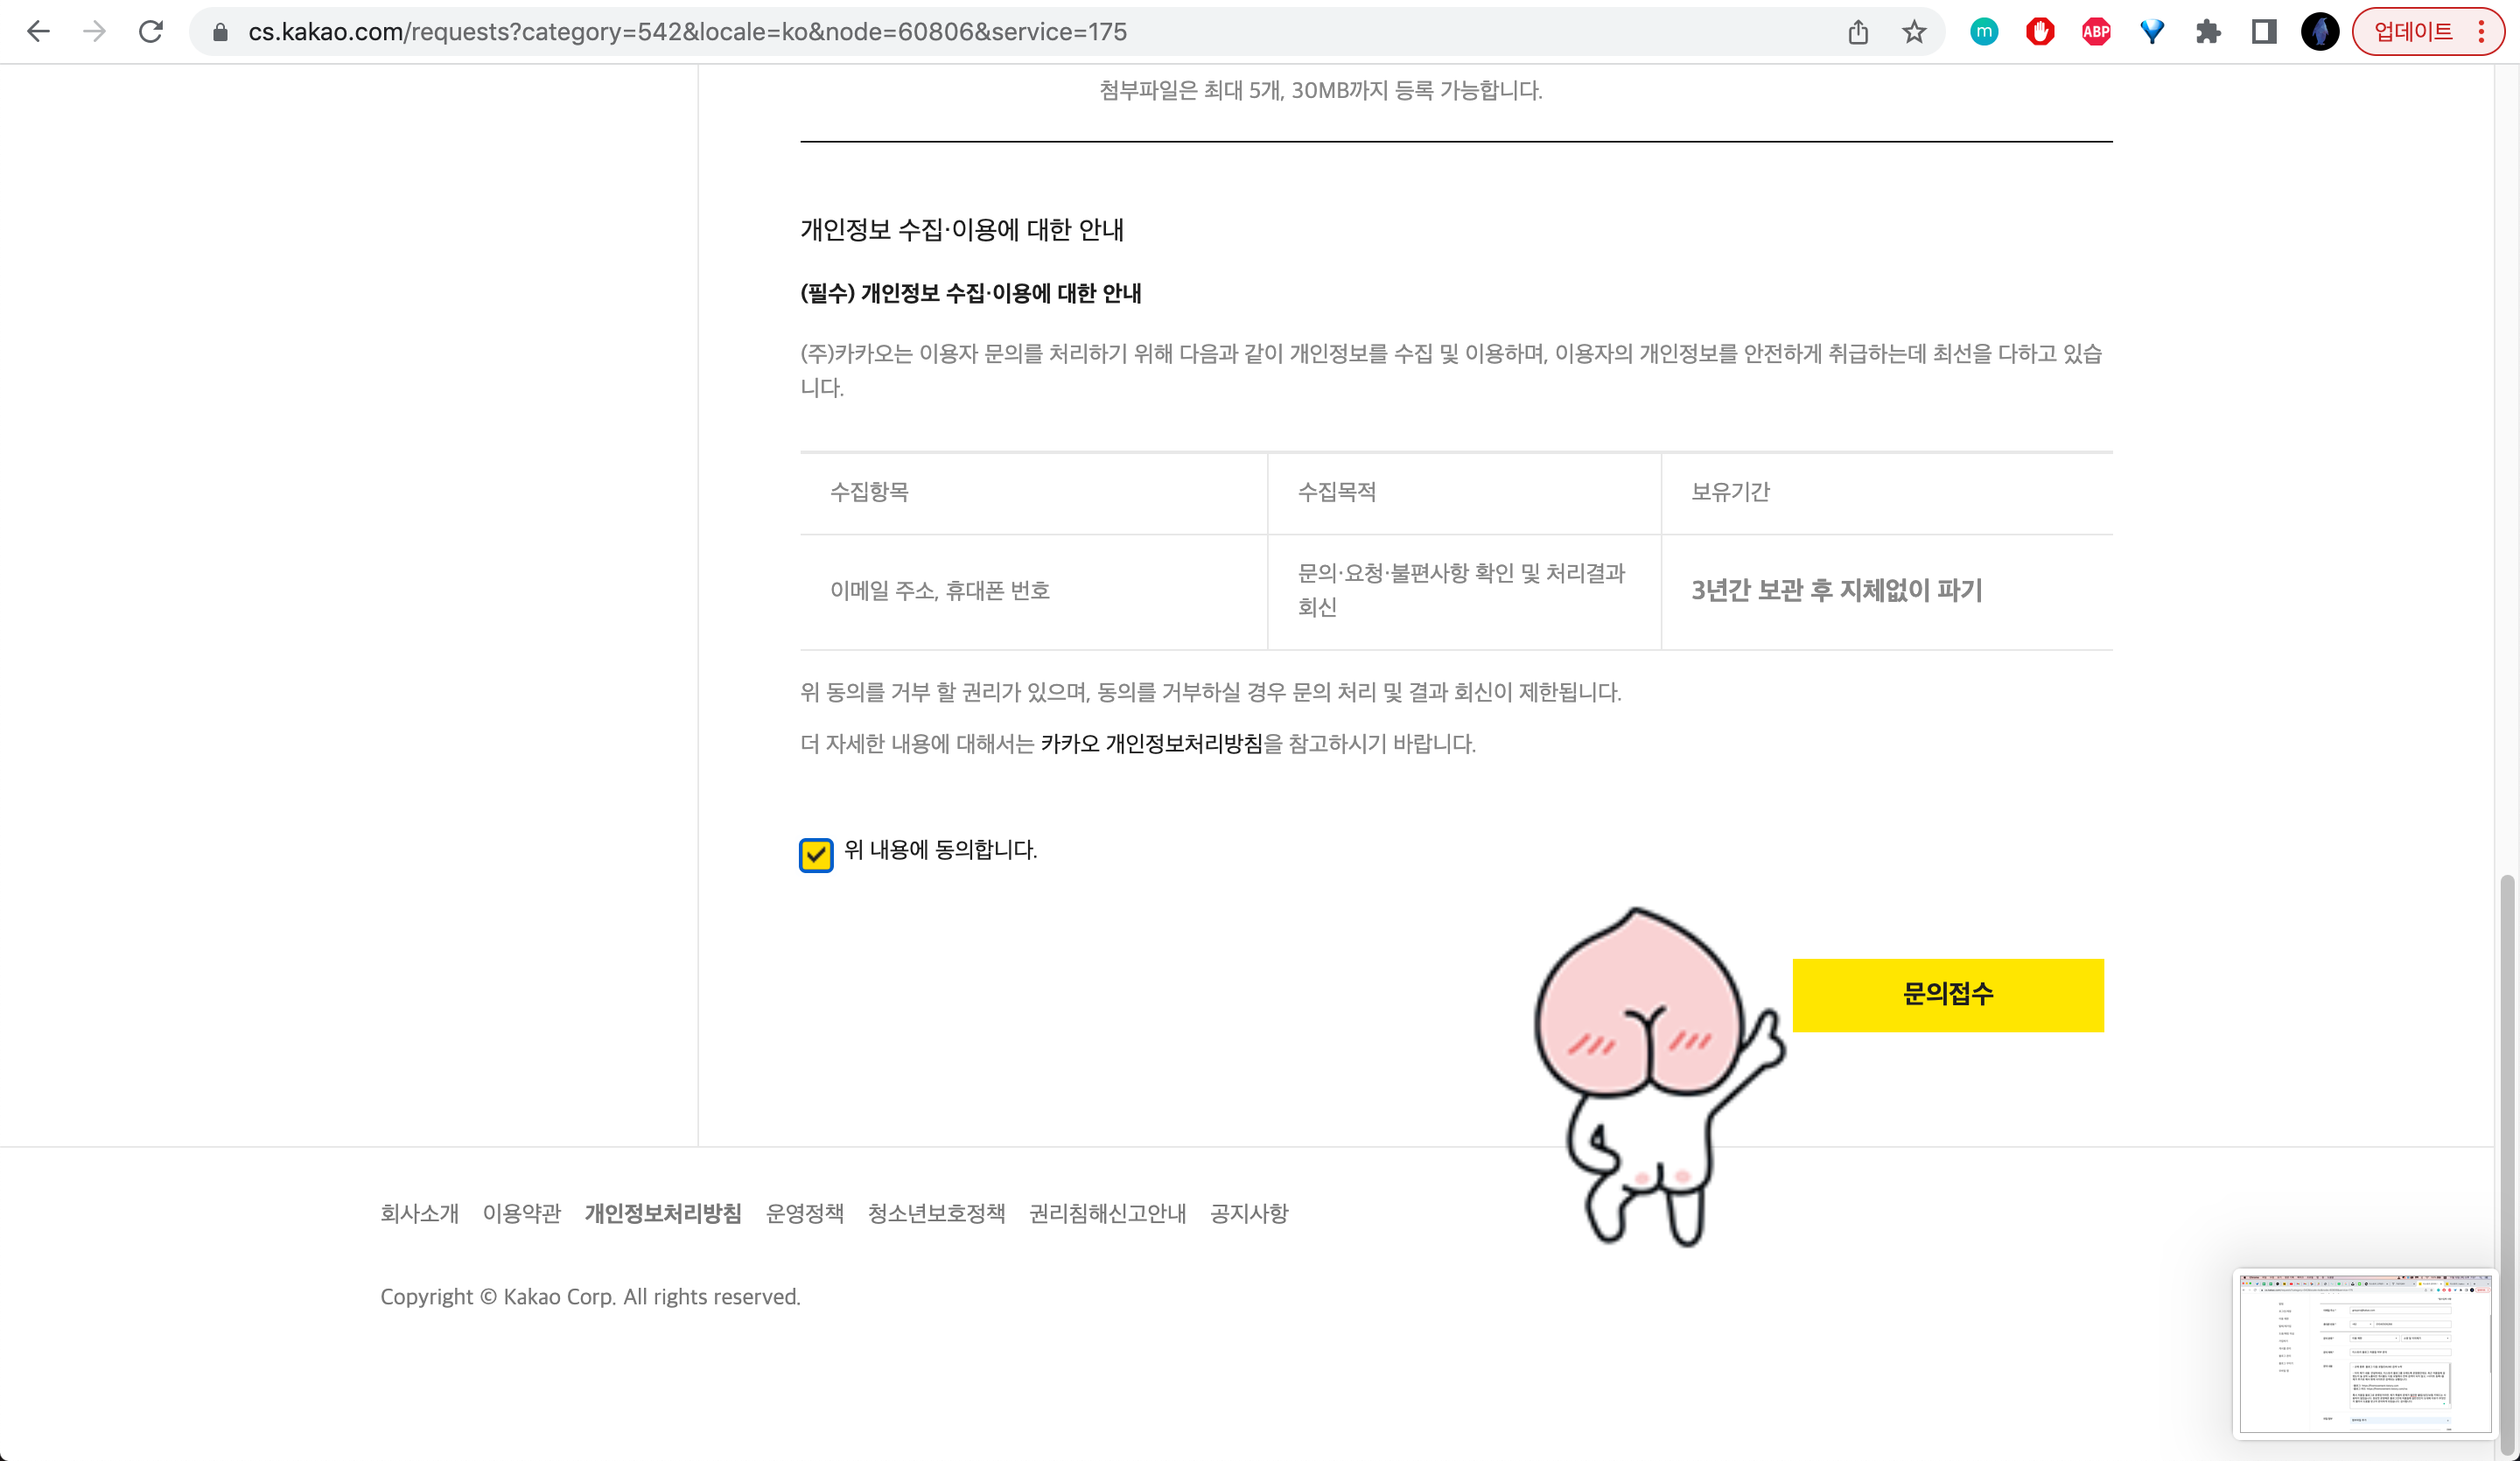The height and width of the screenshot is (1461, 2520).
Task: Open the teal 'm' extension
Action: tap(1984, 32)
